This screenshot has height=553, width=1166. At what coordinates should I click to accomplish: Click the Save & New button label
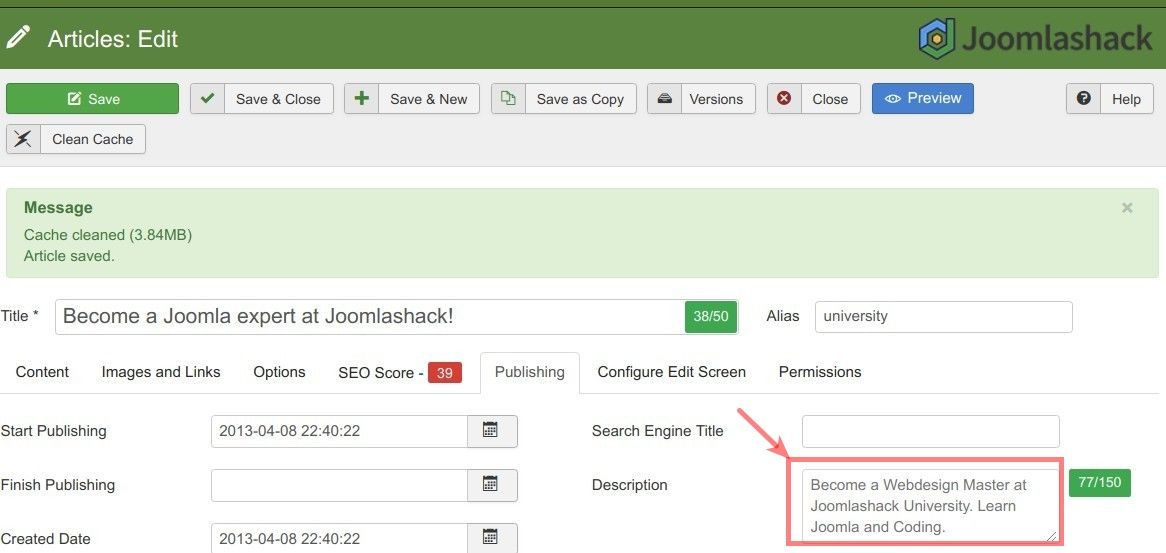(x=428, y=99)
